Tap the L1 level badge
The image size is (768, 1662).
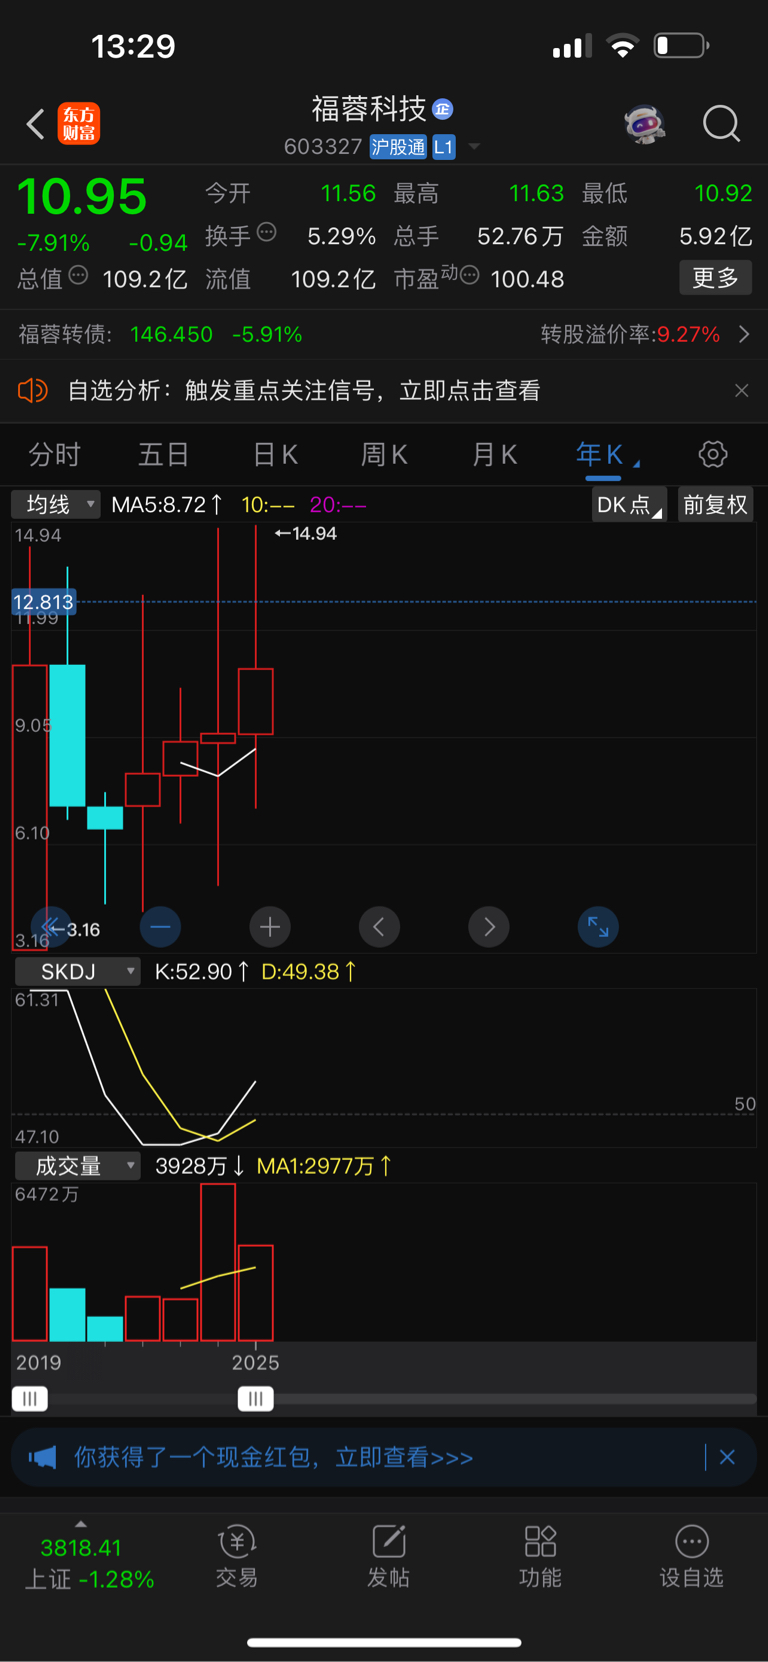(x=443, y=147)
